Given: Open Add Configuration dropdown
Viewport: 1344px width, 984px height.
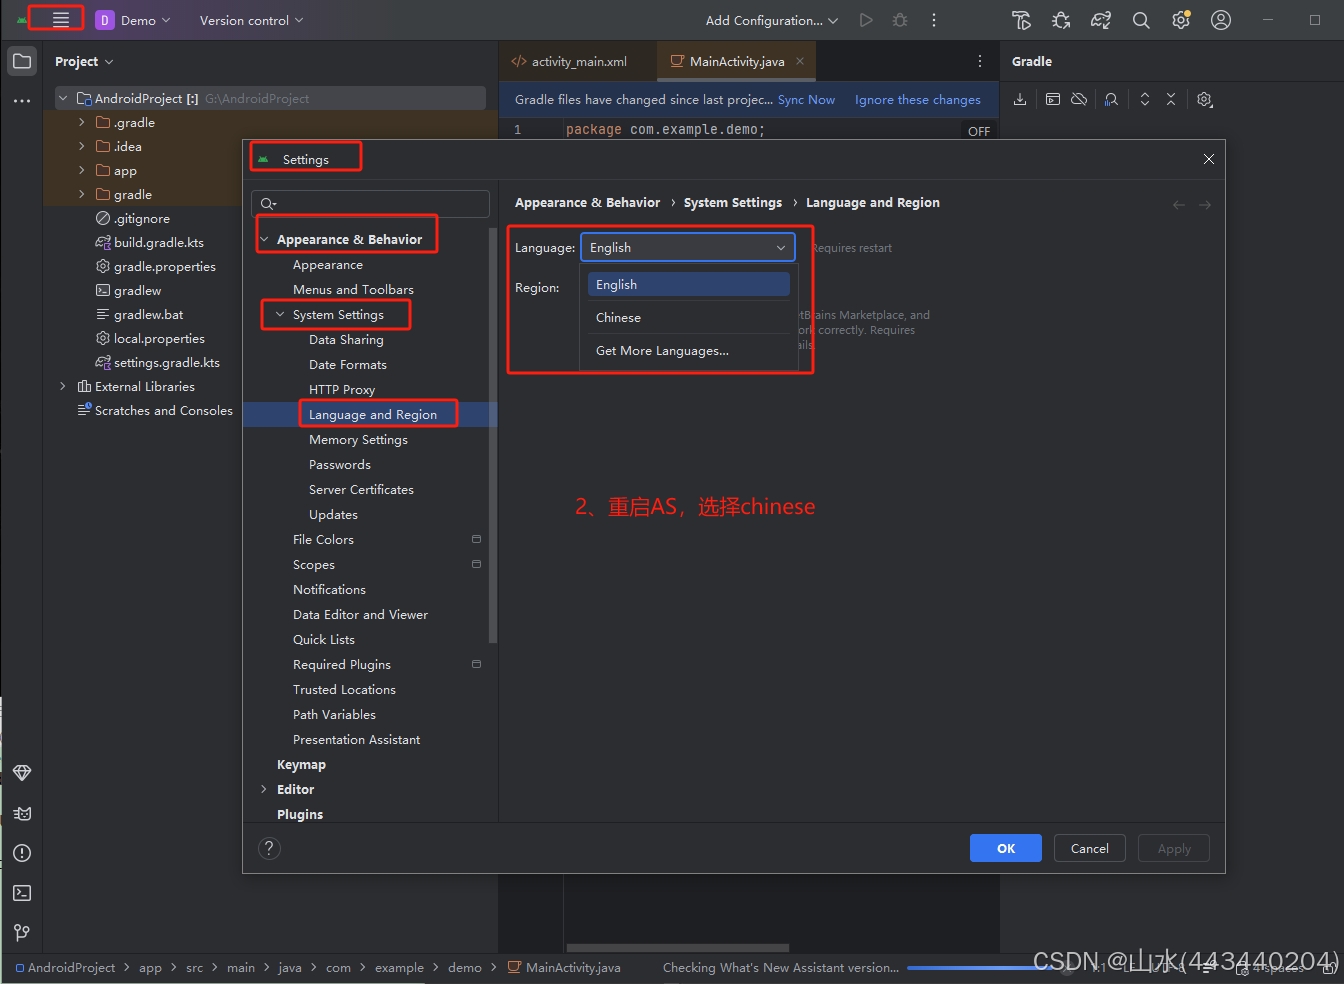Looking at the screenshot, I should 771,20.
